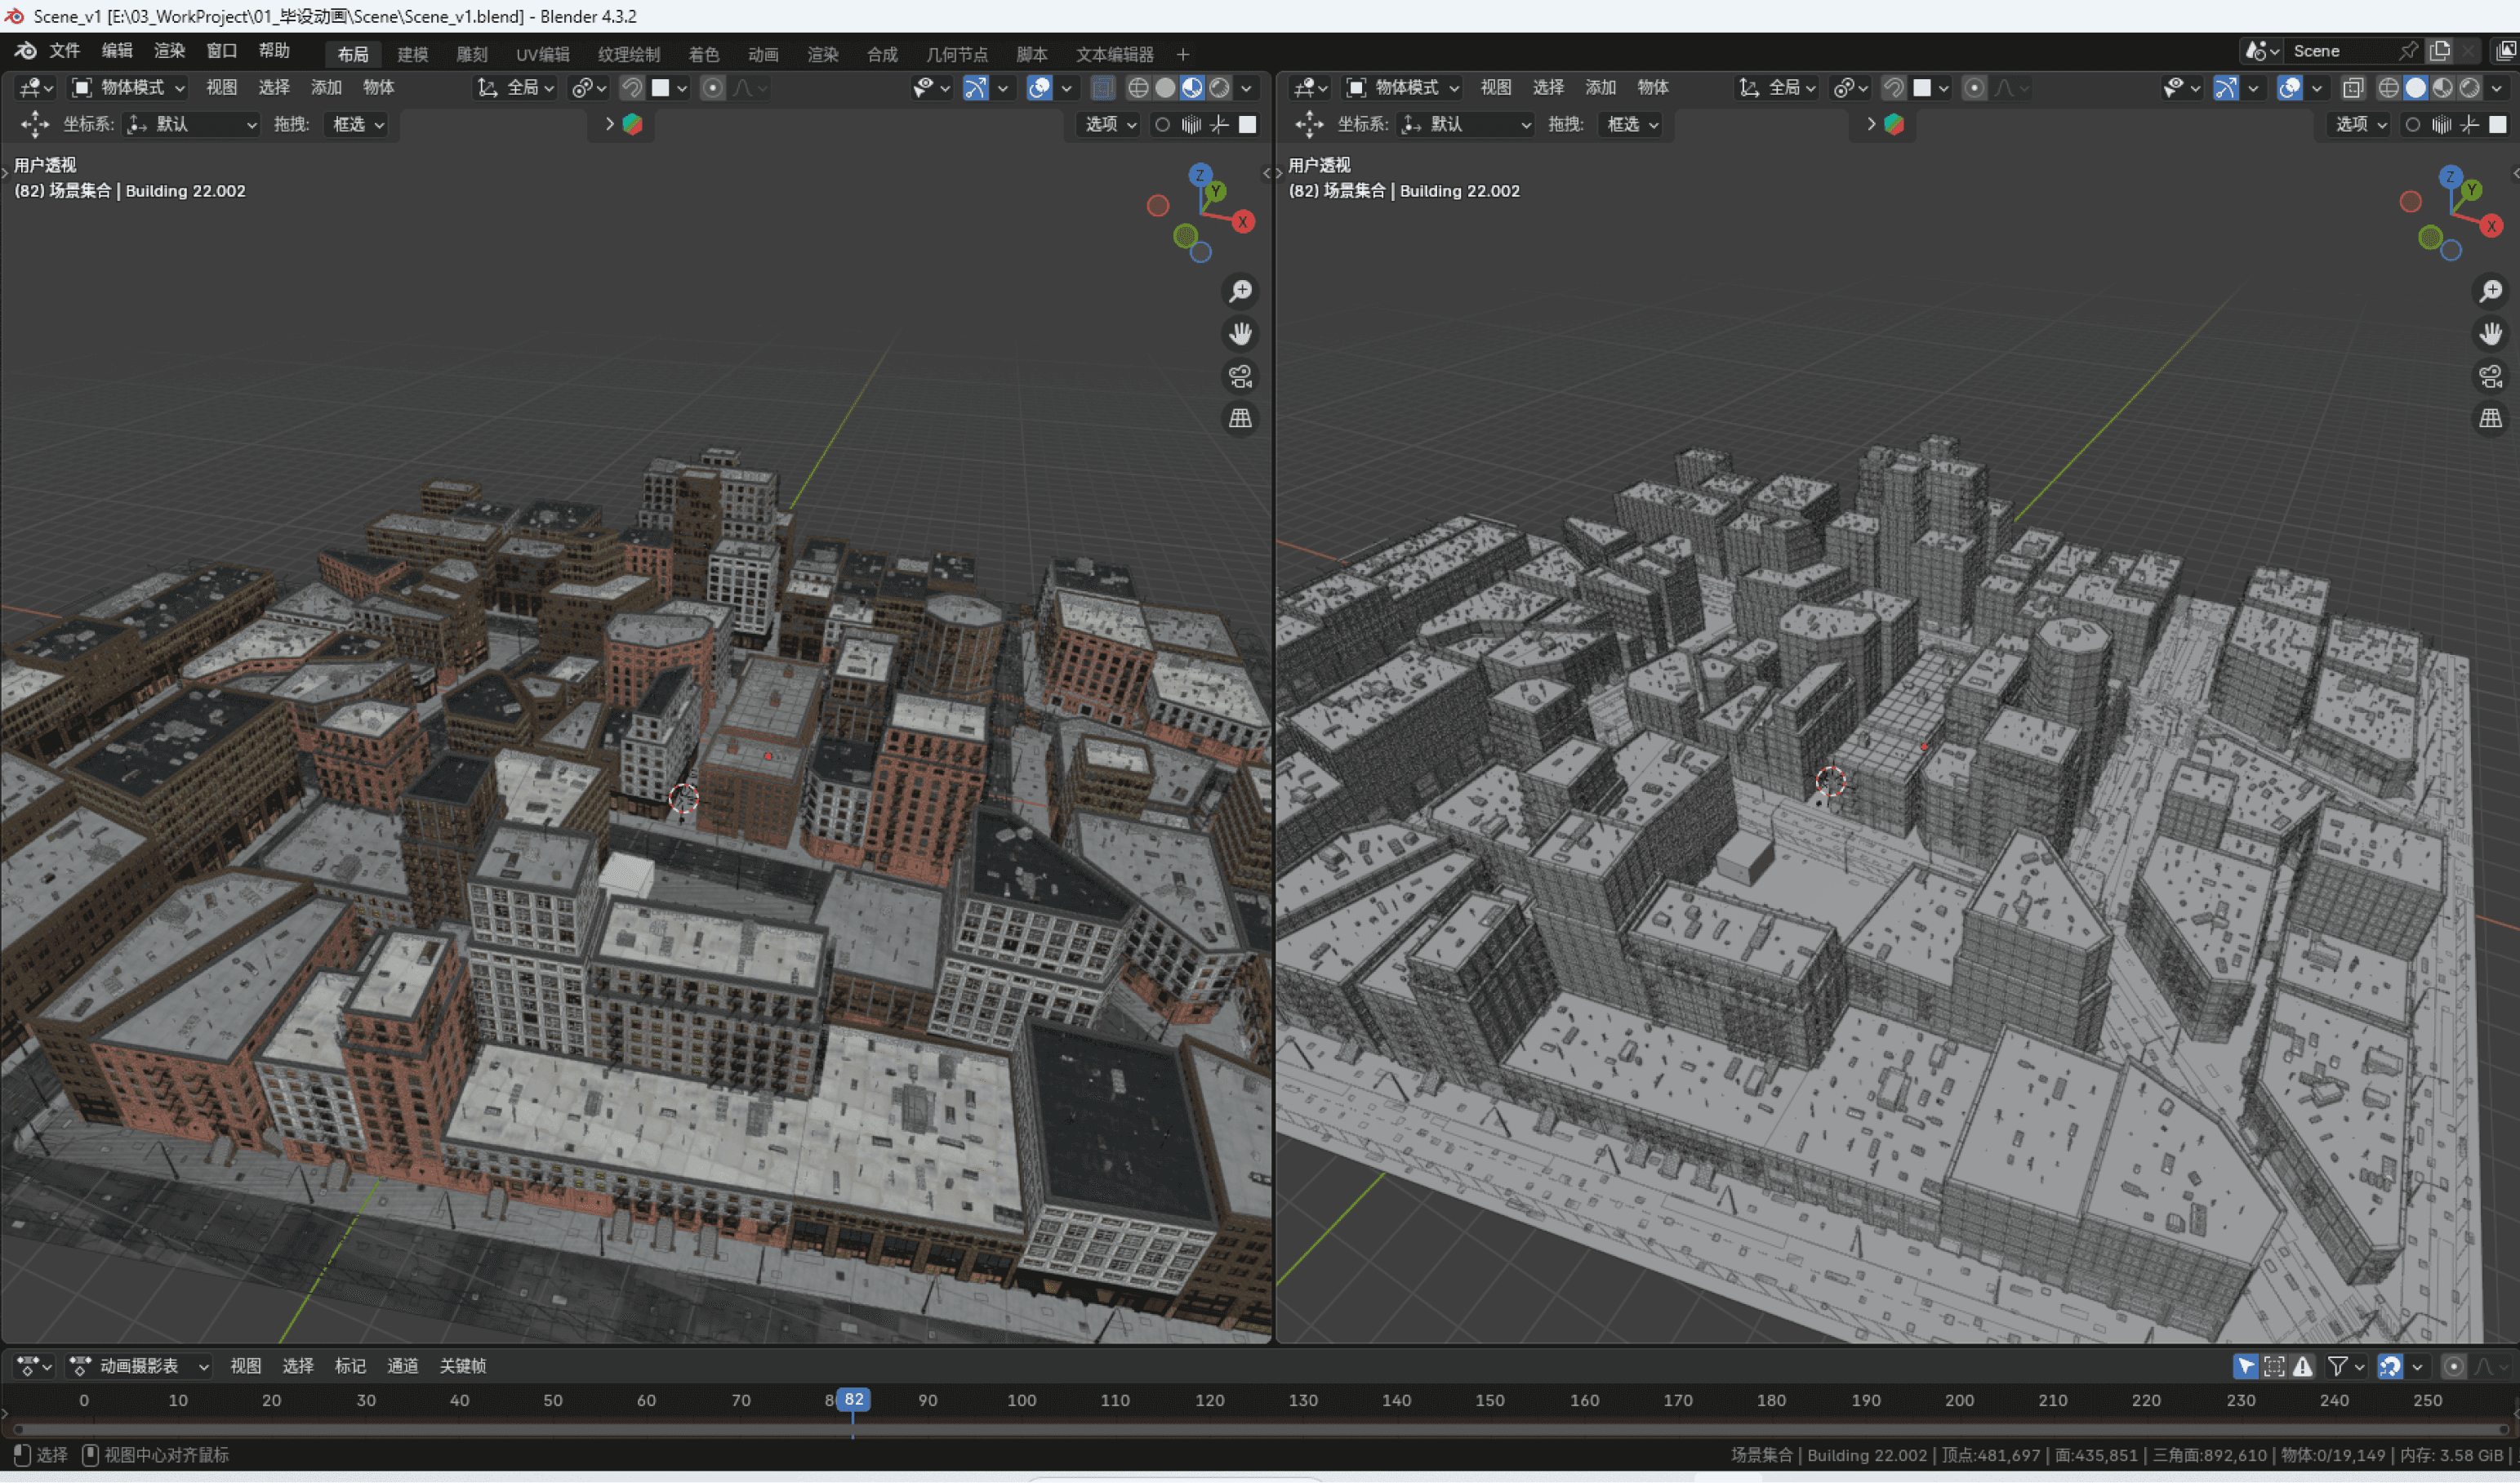This screenshot has width=2520, height=1483.
Task: Switch right viewport to orthographic grid view
Action: point(2490,418)
